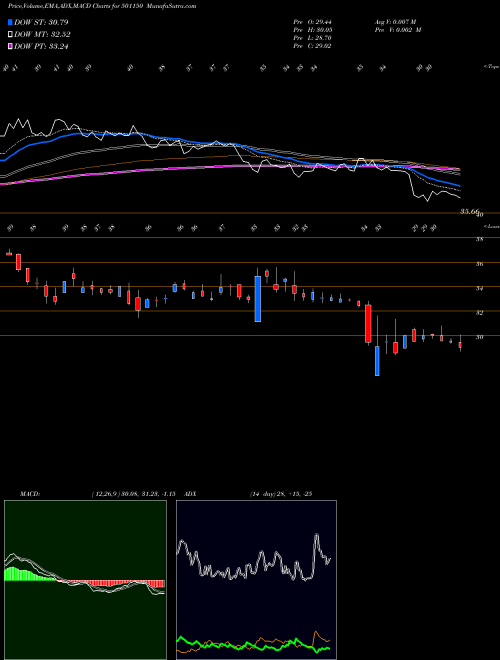Select the 'DOW PT: 33.24' legend text
This screenshot has height=660, width=500.
41,46
